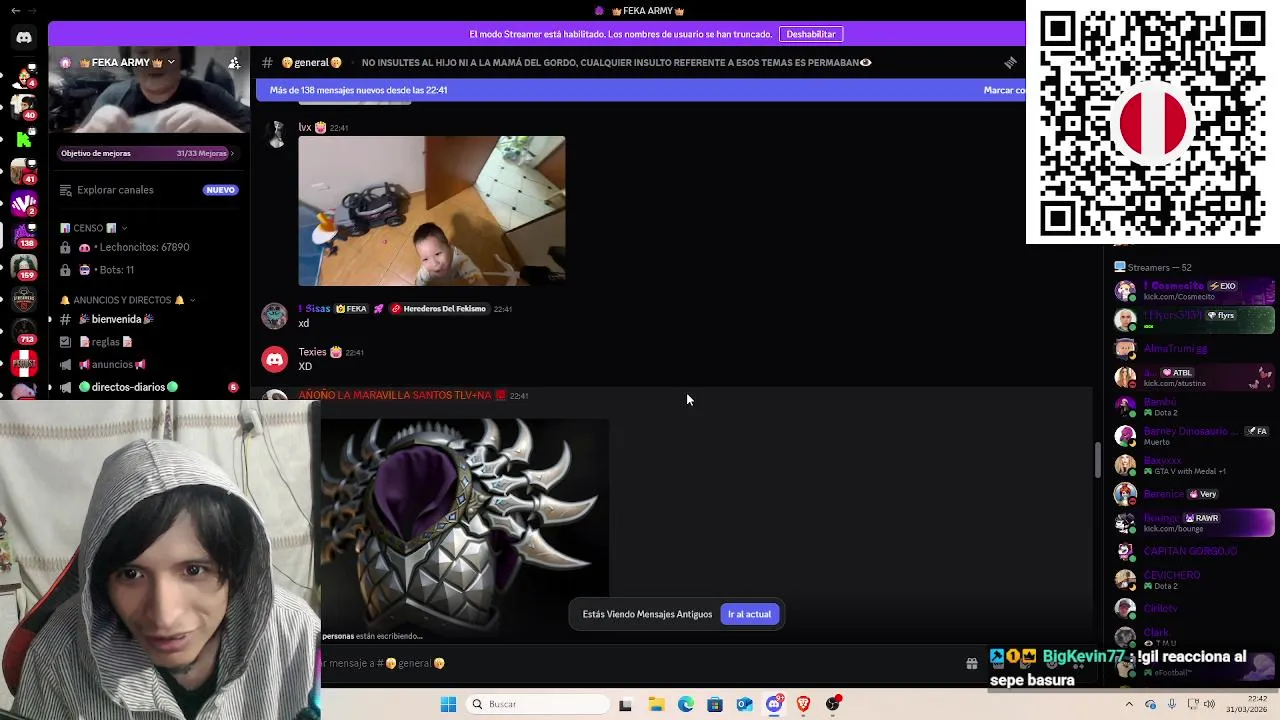
Task: Click Windows taskbar Buscar search box
Action: [x=538, y=704]
